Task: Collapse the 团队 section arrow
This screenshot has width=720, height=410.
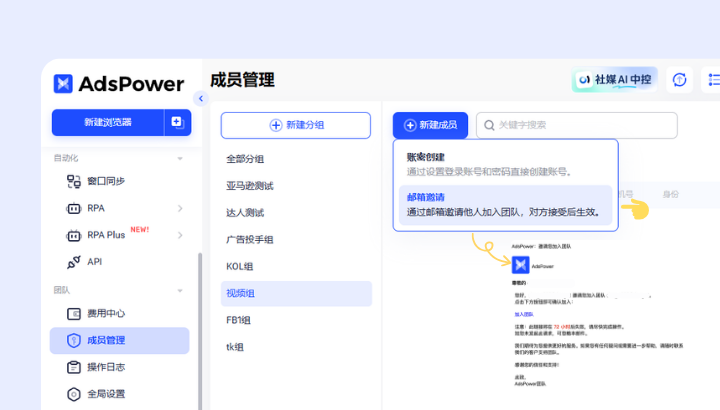Action: click(180, 291)
